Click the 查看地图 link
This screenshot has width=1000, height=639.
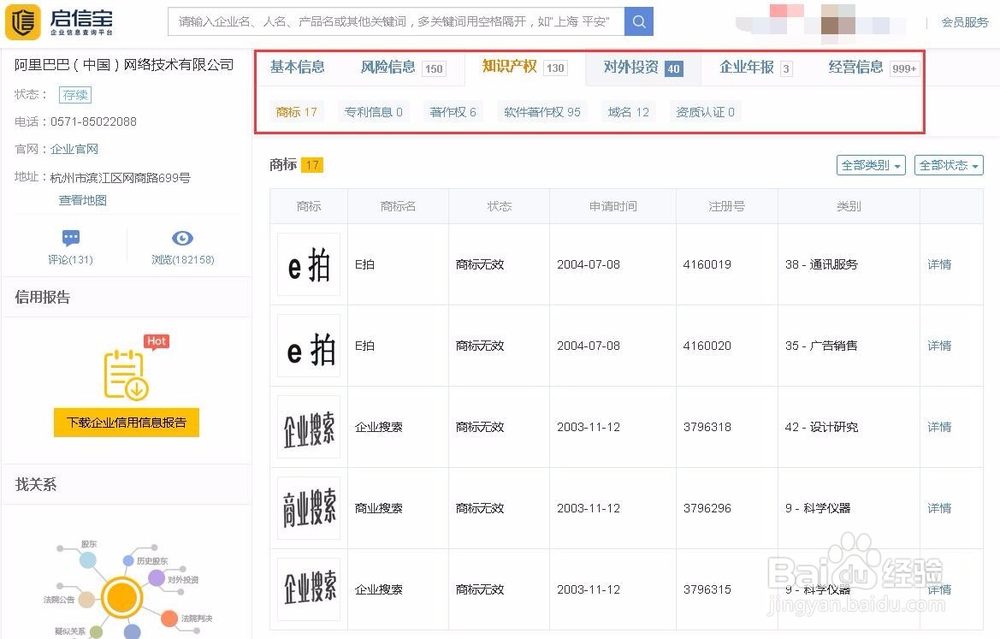click(x=83, y=200)
